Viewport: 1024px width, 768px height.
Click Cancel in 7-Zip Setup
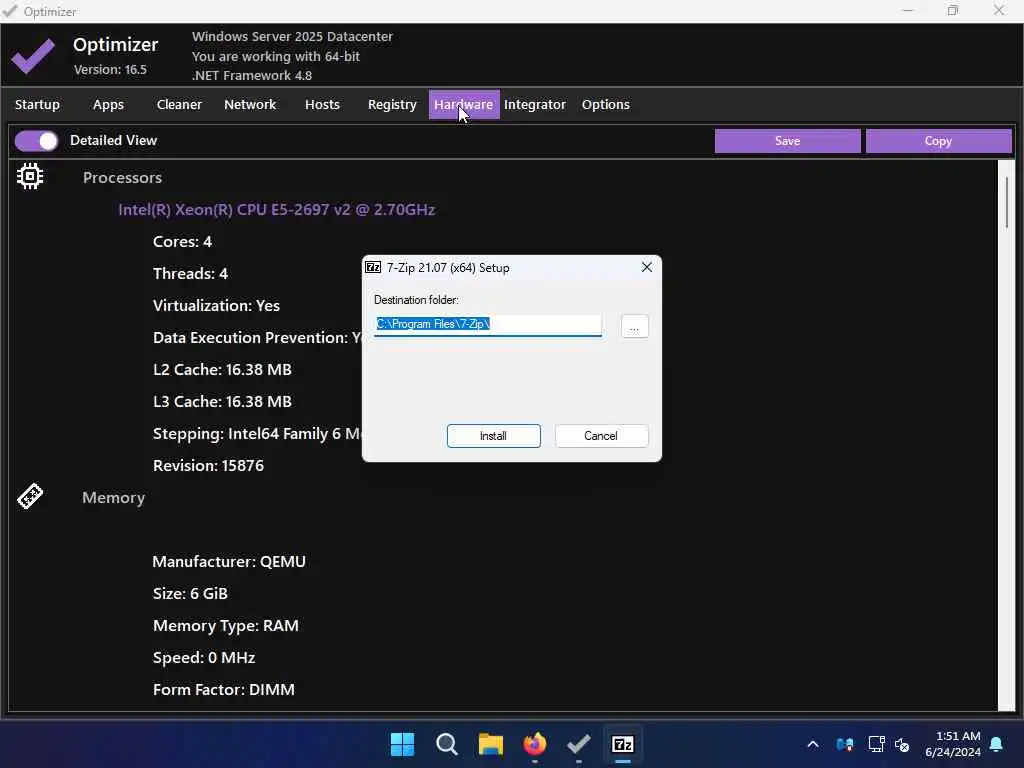(x=601, y=436)
